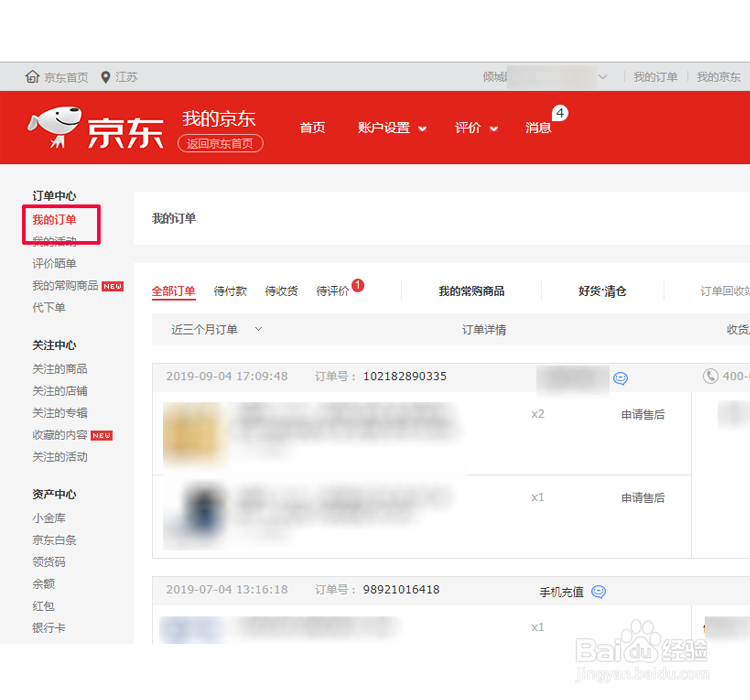Open 代下单 in the sidebar
750x700 pixels.
pos(48,308)
